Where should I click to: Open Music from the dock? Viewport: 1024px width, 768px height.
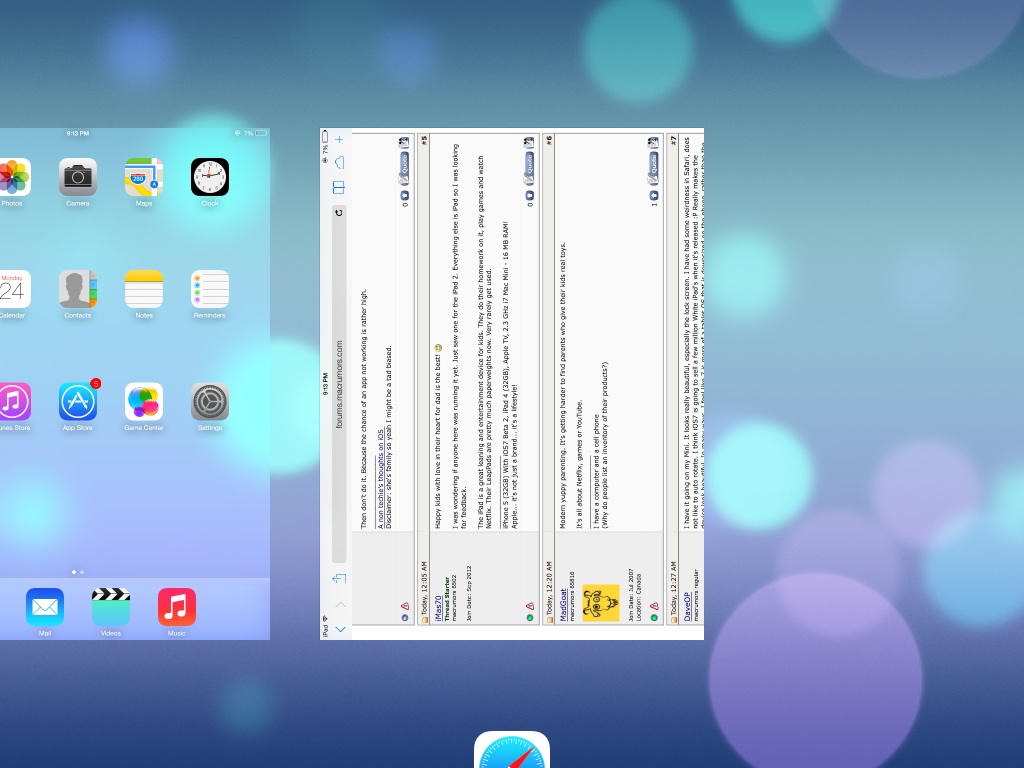(x=176, y=607)
